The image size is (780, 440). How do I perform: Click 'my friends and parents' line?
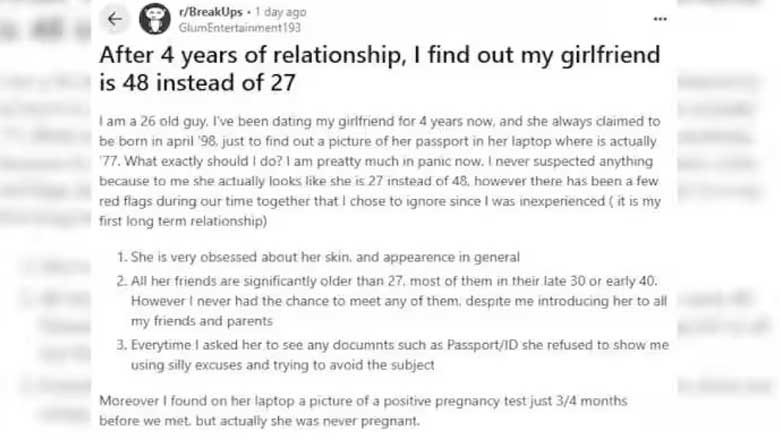click(x=201, y=321)
